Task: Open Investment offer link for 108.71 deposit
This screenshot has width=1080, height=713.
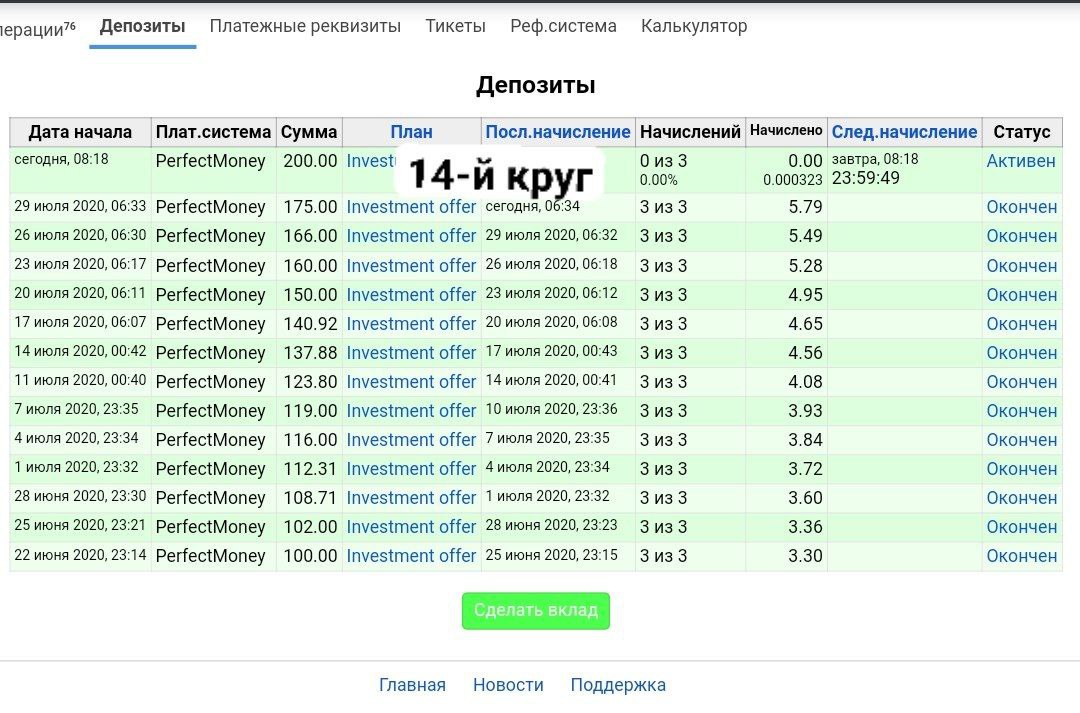Action: (x=411, y=497)
